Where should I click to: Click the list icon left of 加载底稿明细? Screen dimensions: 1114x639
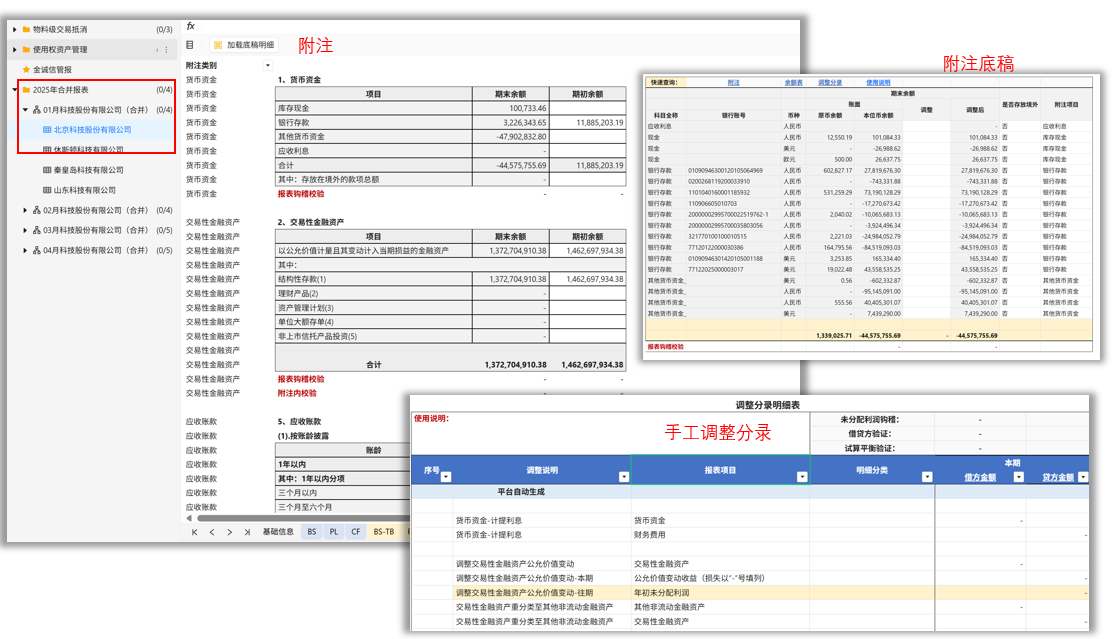pyautogui.click(x=190, y=45)
